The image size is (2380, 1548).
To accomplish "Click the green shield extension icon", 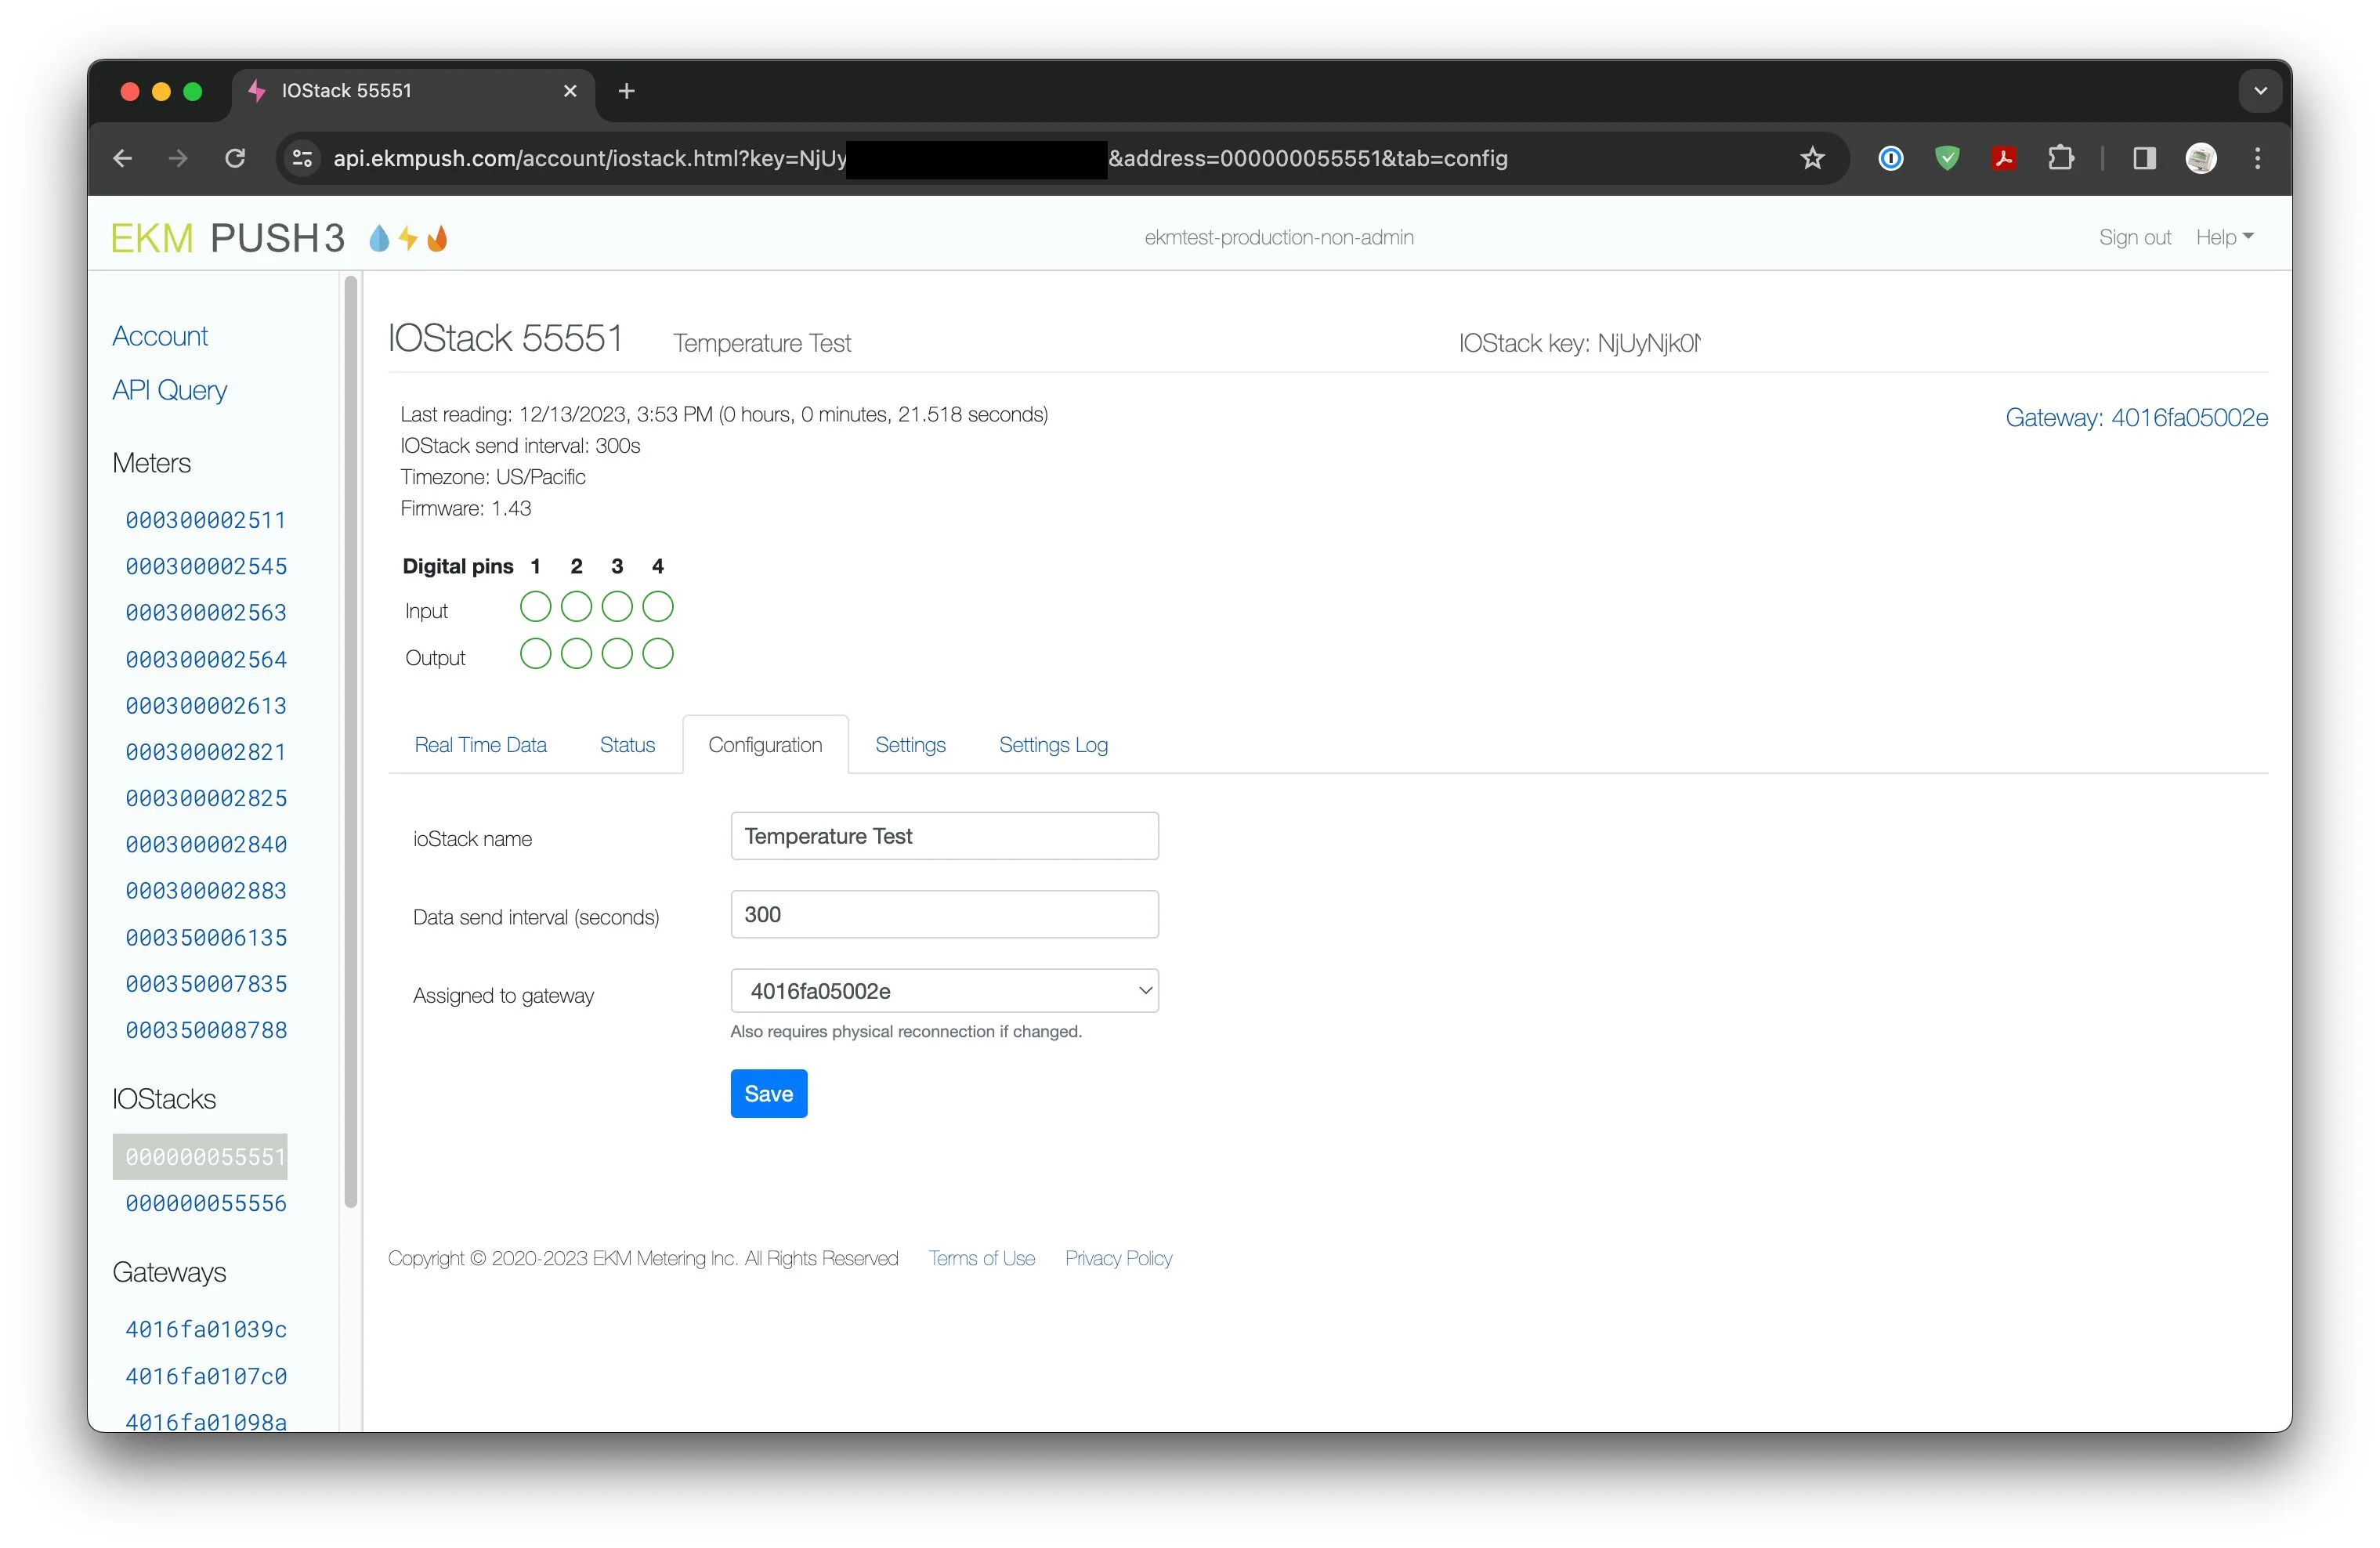I will [x=1946, y=158].
